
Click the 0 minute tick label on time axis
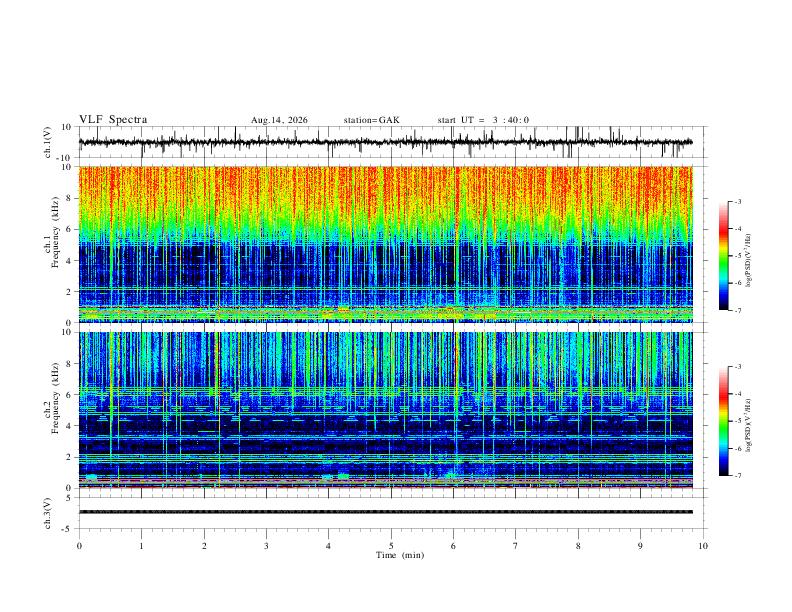(79, 546)
